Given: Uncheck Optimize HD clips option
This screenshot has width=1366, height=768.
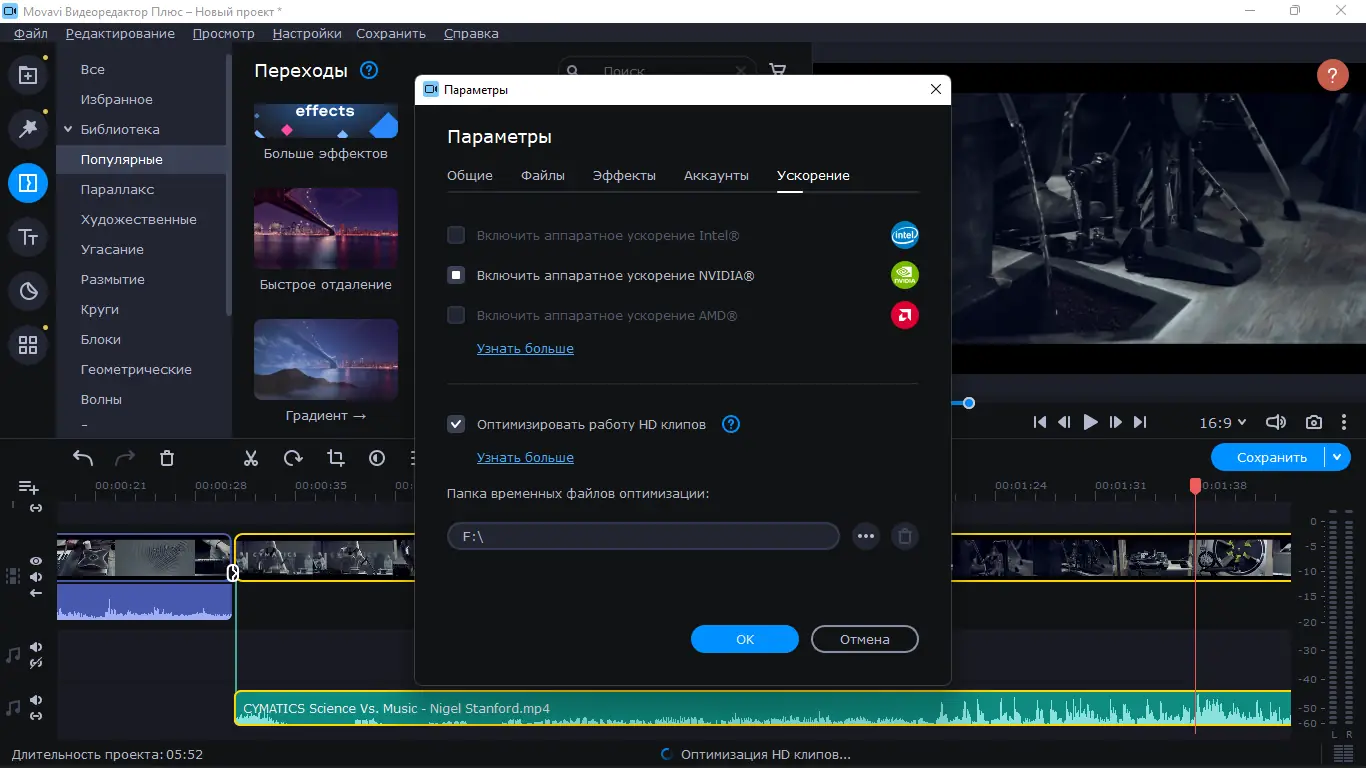Looking at the screenshot, I should (456, 424).
